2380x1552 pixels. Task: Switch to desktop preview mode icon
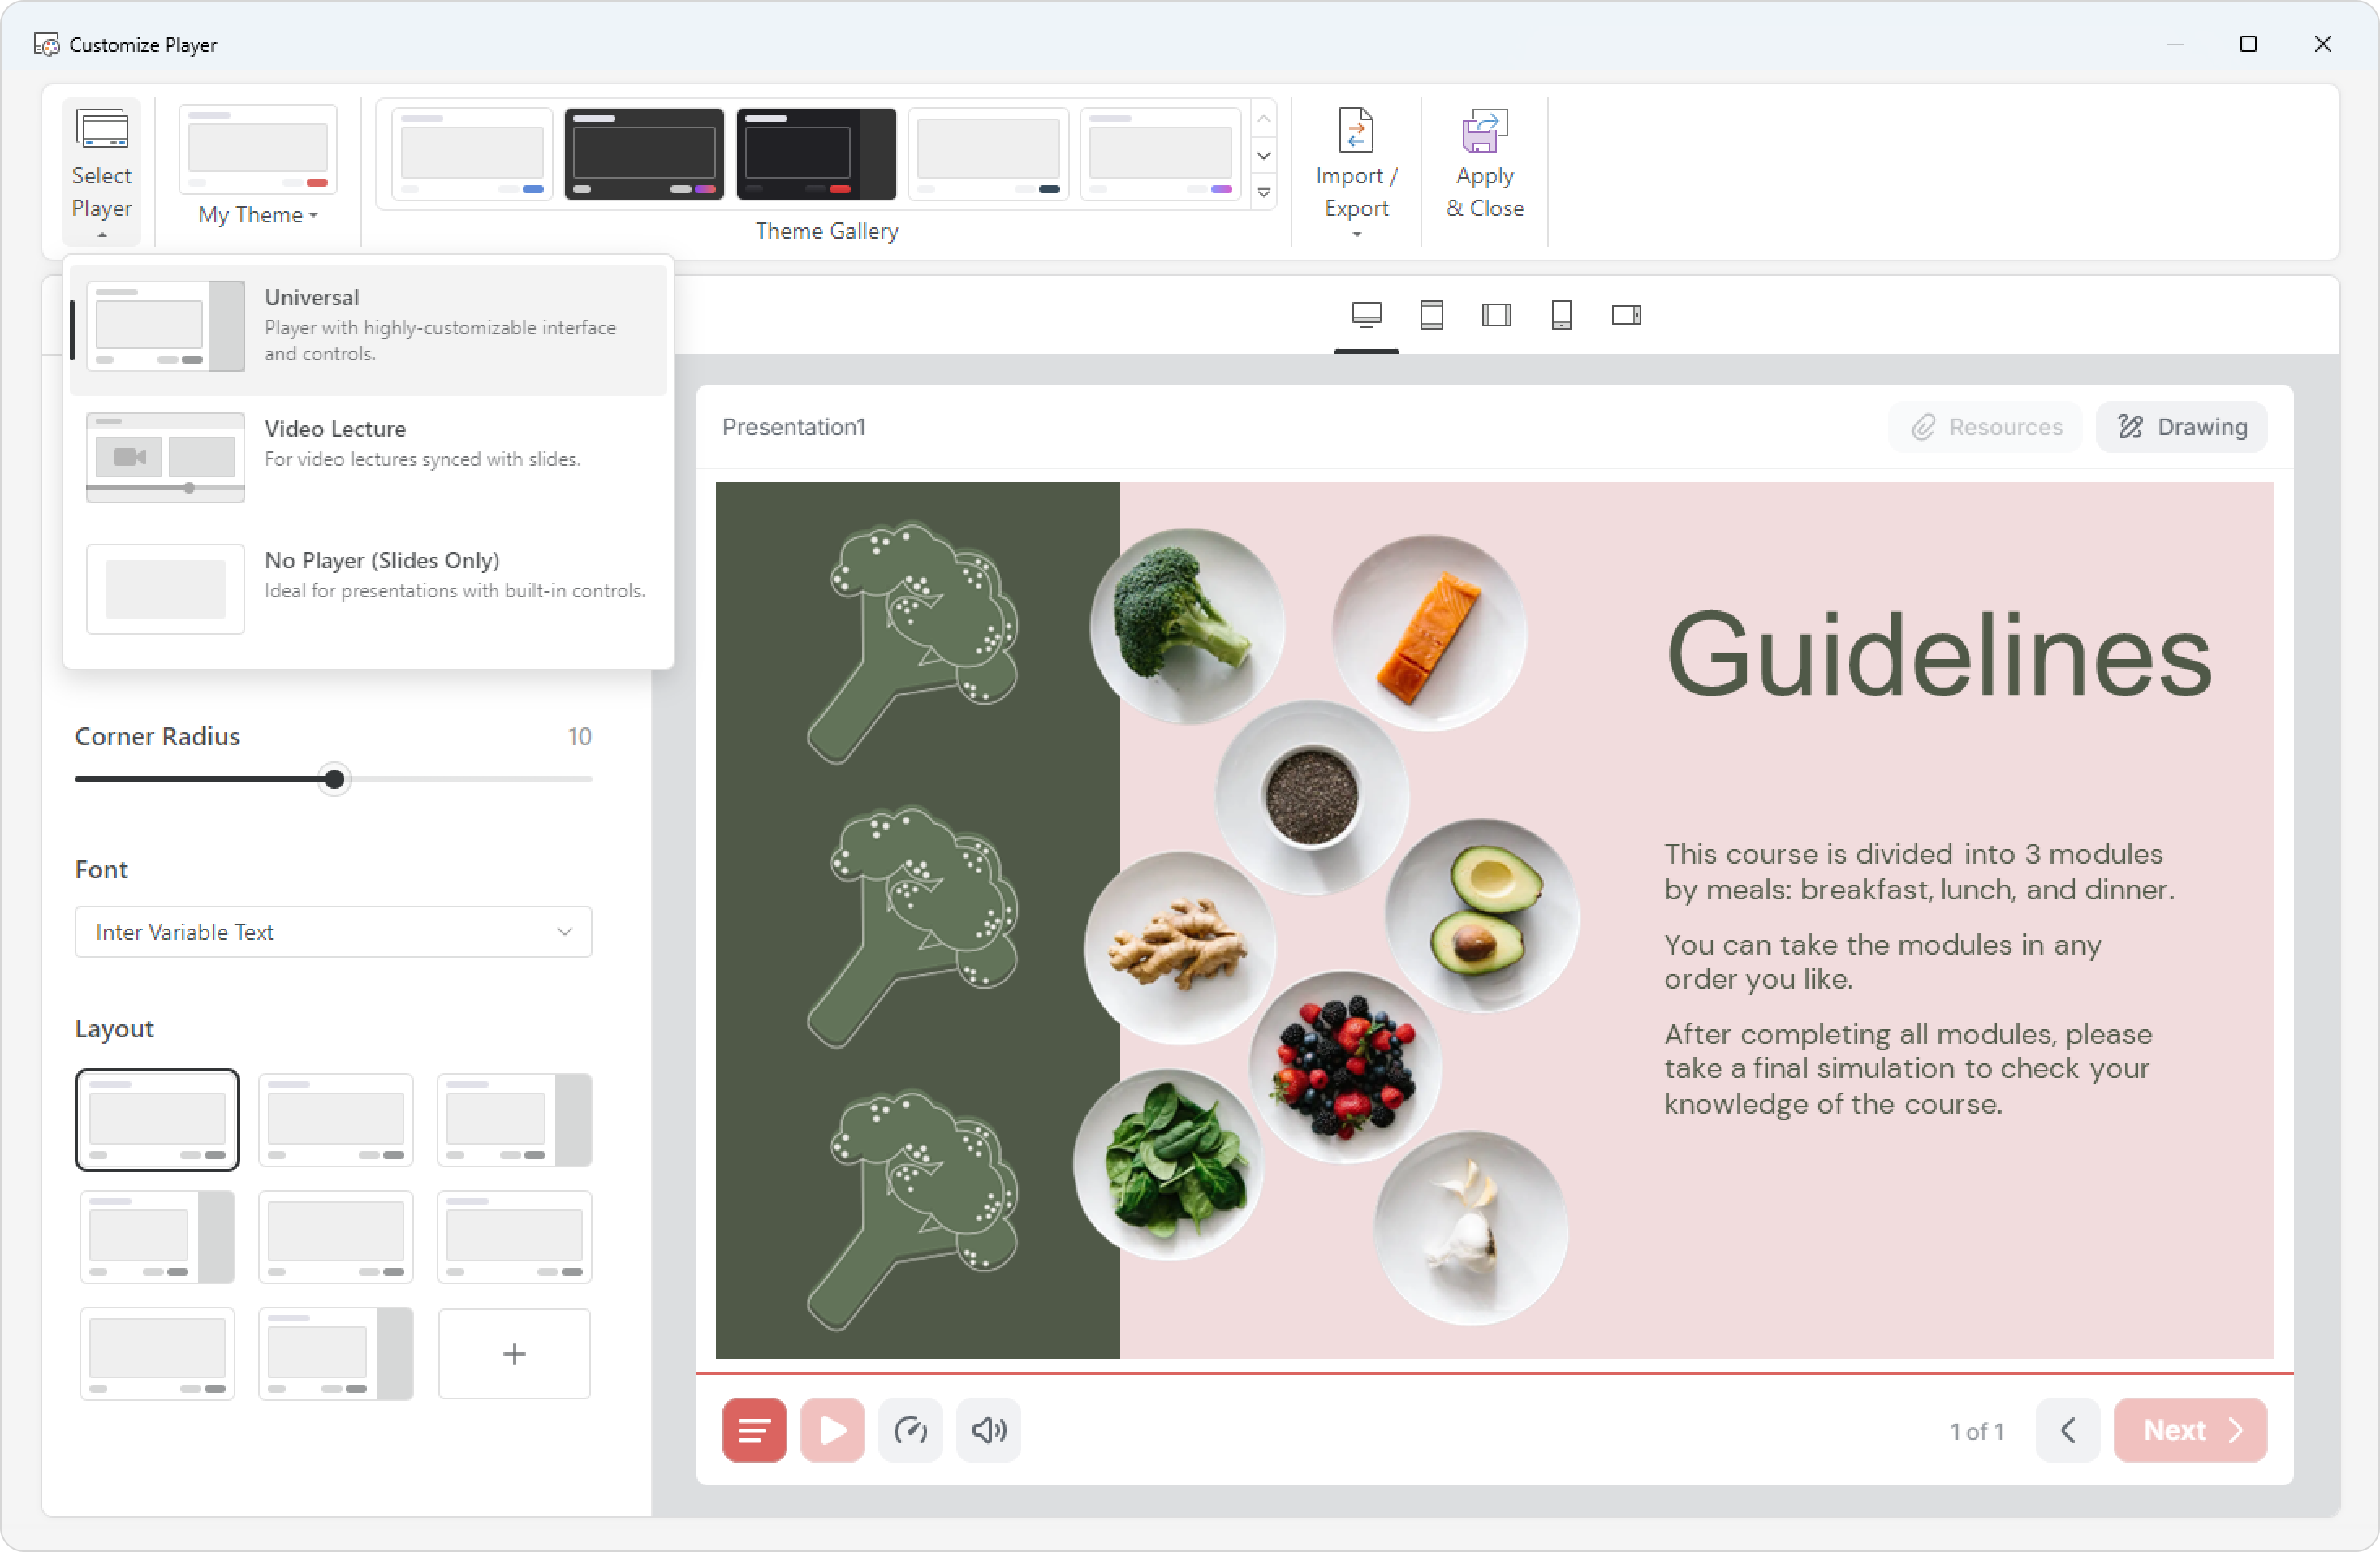[x=1366, y=315]
